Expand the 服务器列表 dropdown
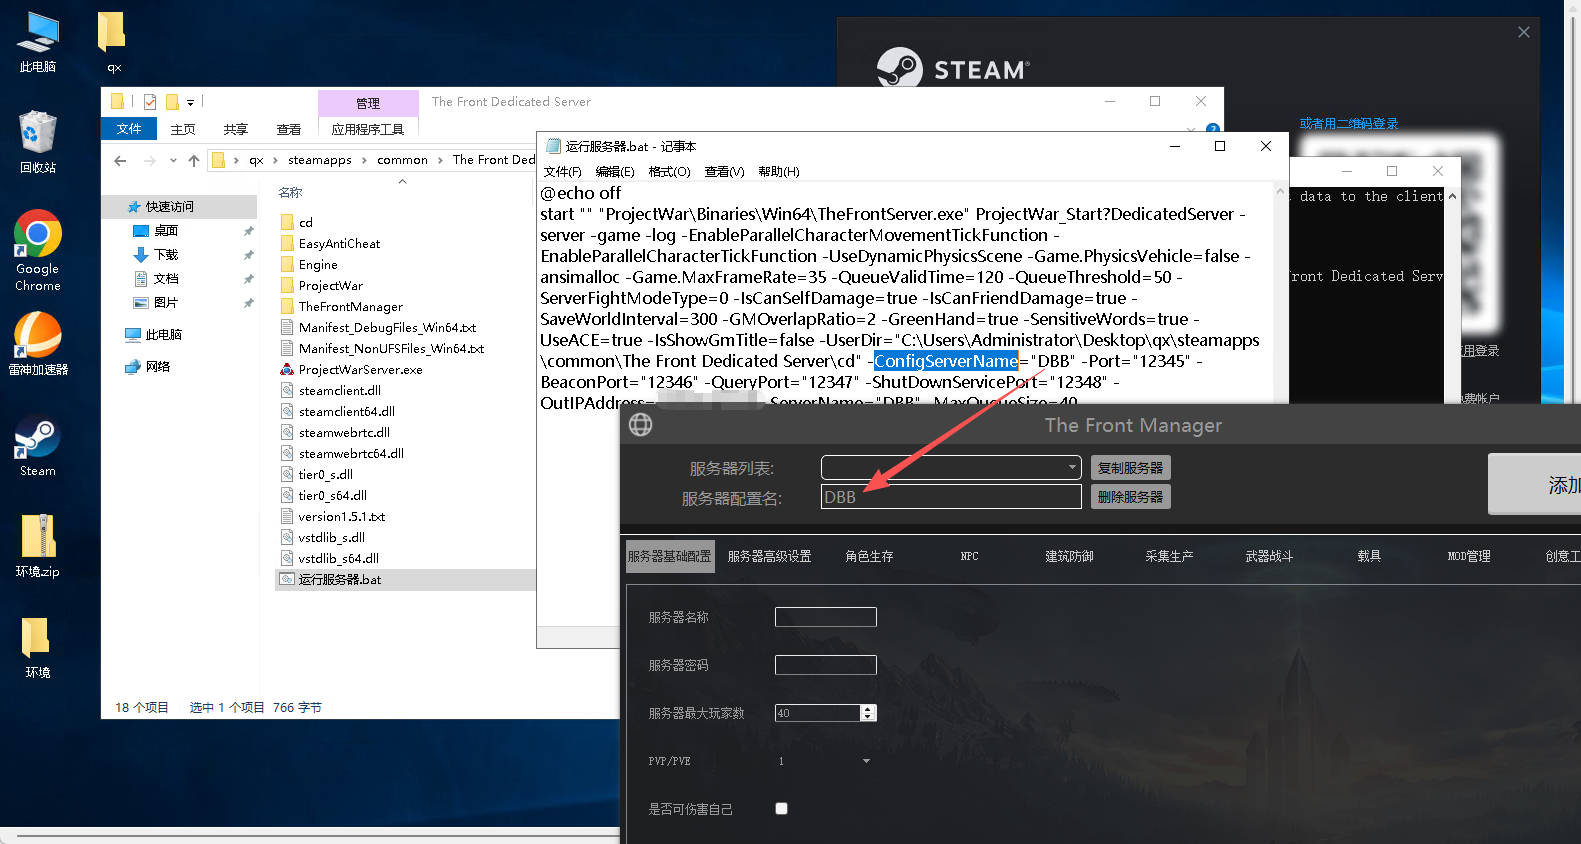Screen dimensions: 1581x844 1072,467
